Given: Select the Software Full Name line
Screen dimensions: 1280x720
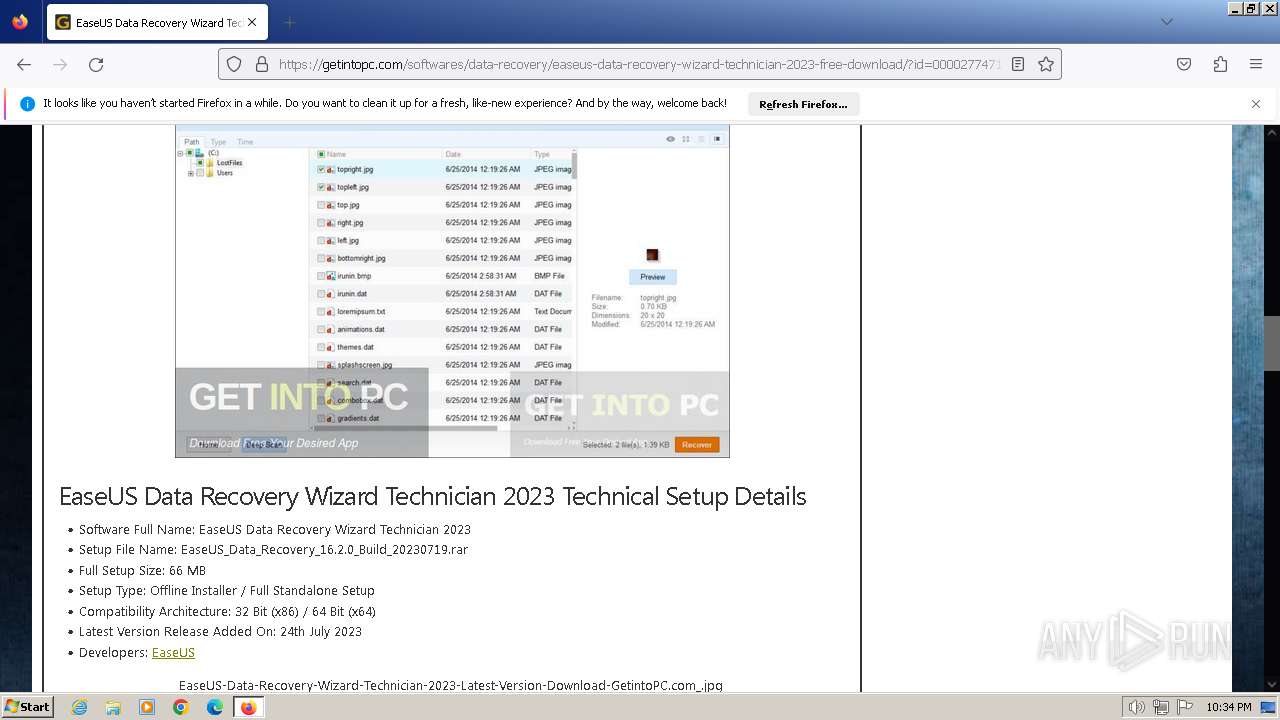Looking at the screenshot, I should [275, 529].
